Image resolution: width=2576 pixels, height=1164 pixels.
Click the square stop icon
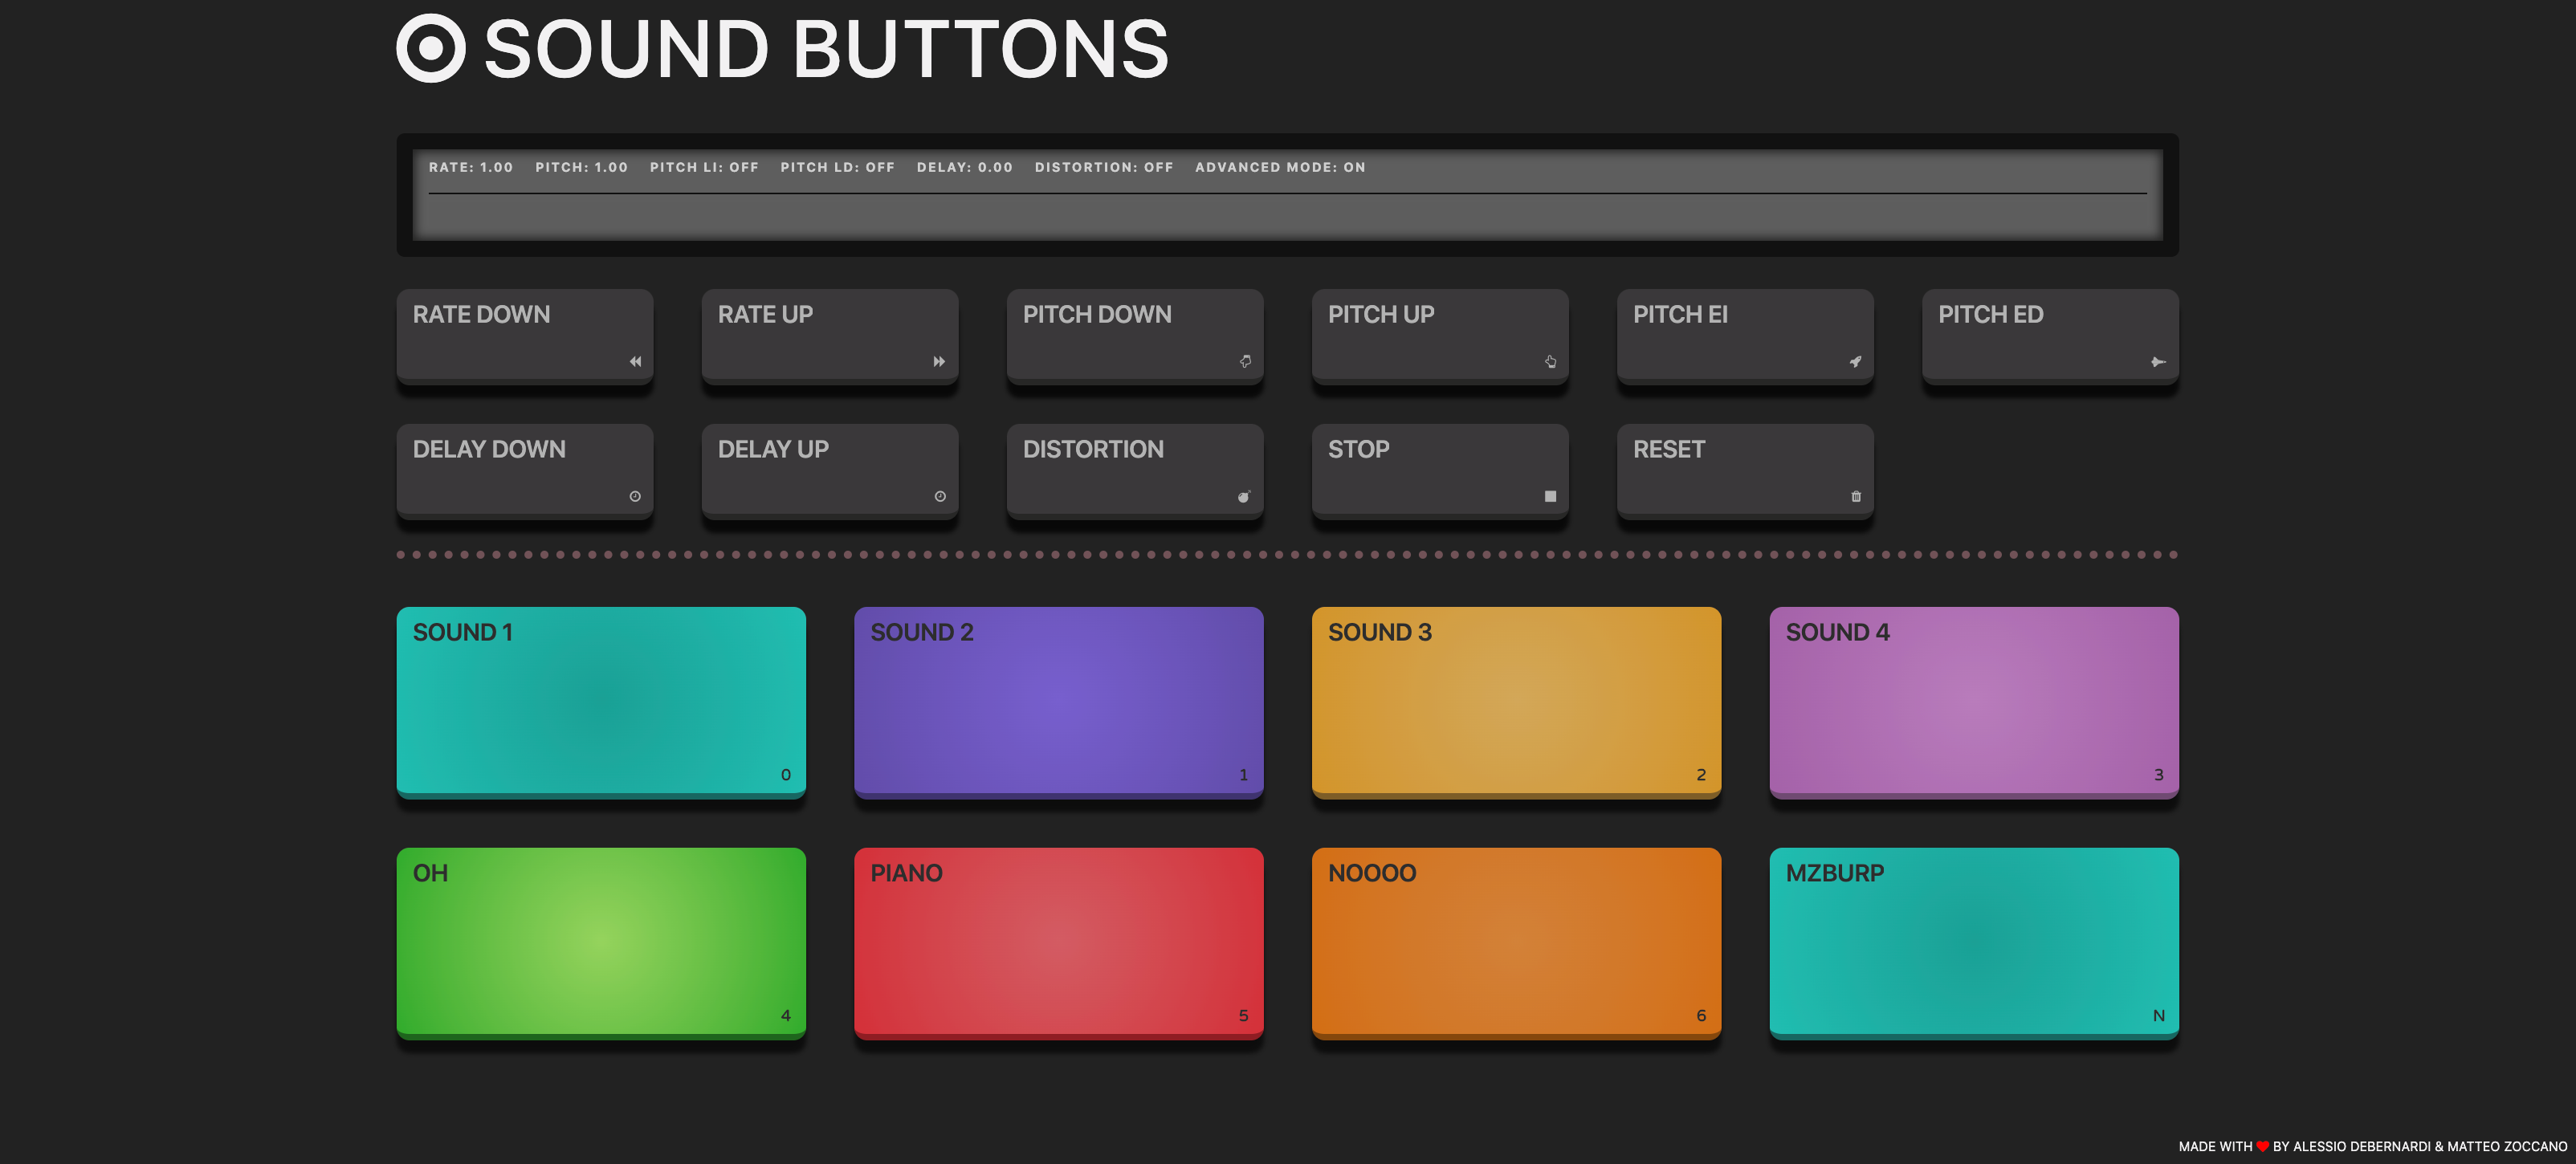1550,497
